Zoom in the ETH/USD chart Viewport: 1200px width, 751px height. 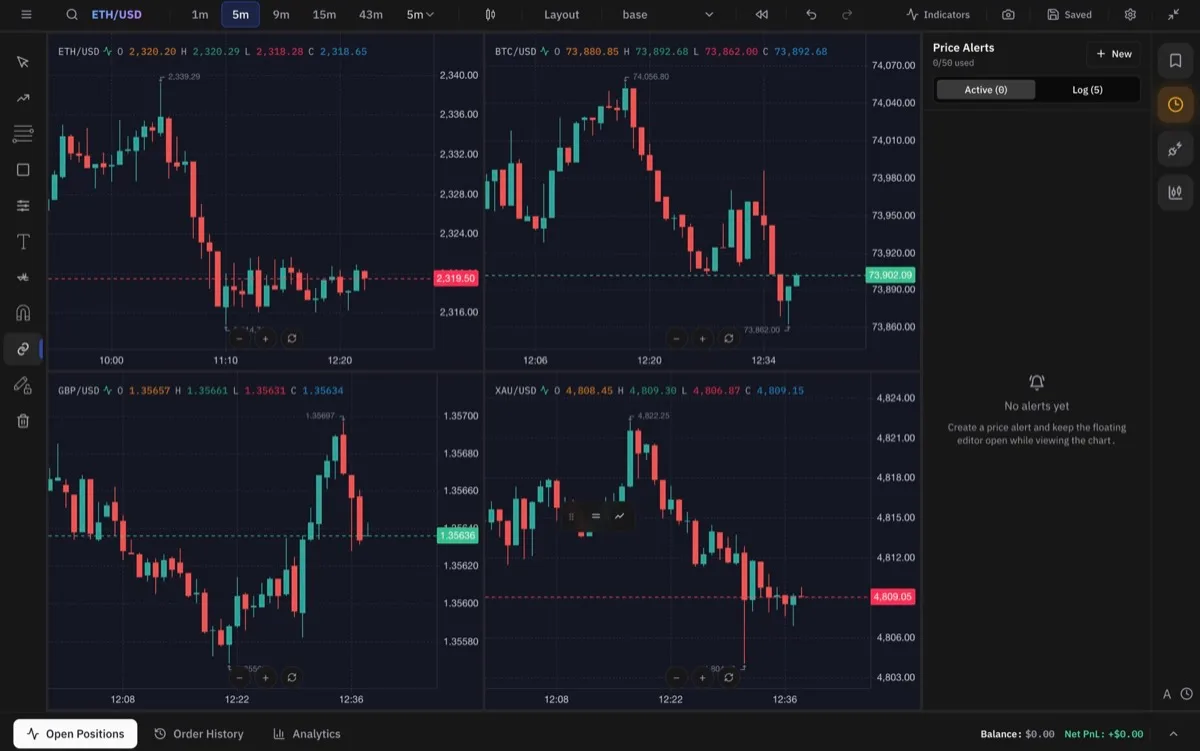(x=266, y=339)
